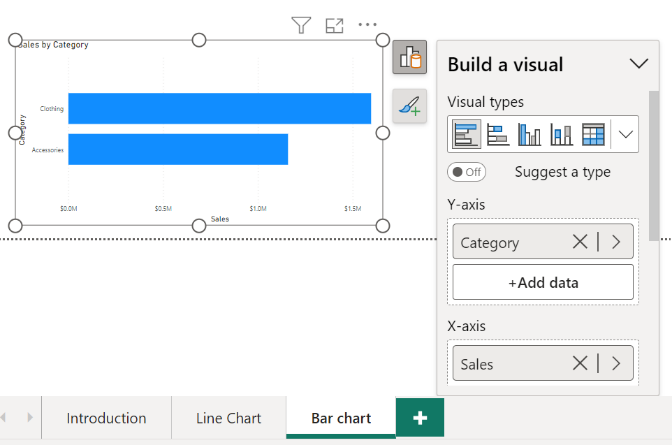
Task: Select the table visual type
Action: [x=593, y=135]
